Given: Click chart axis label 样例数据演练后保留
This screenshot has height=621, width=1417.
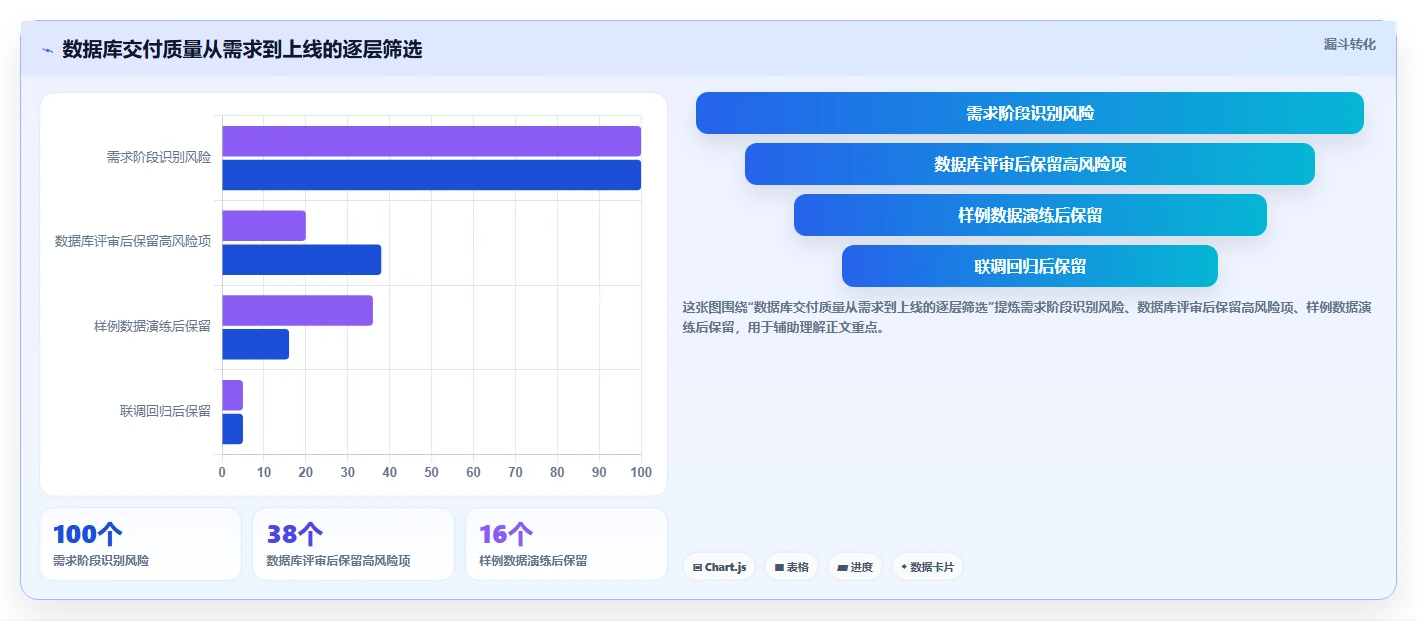Looking at the screenshot, I should click(x=152, y=326).
